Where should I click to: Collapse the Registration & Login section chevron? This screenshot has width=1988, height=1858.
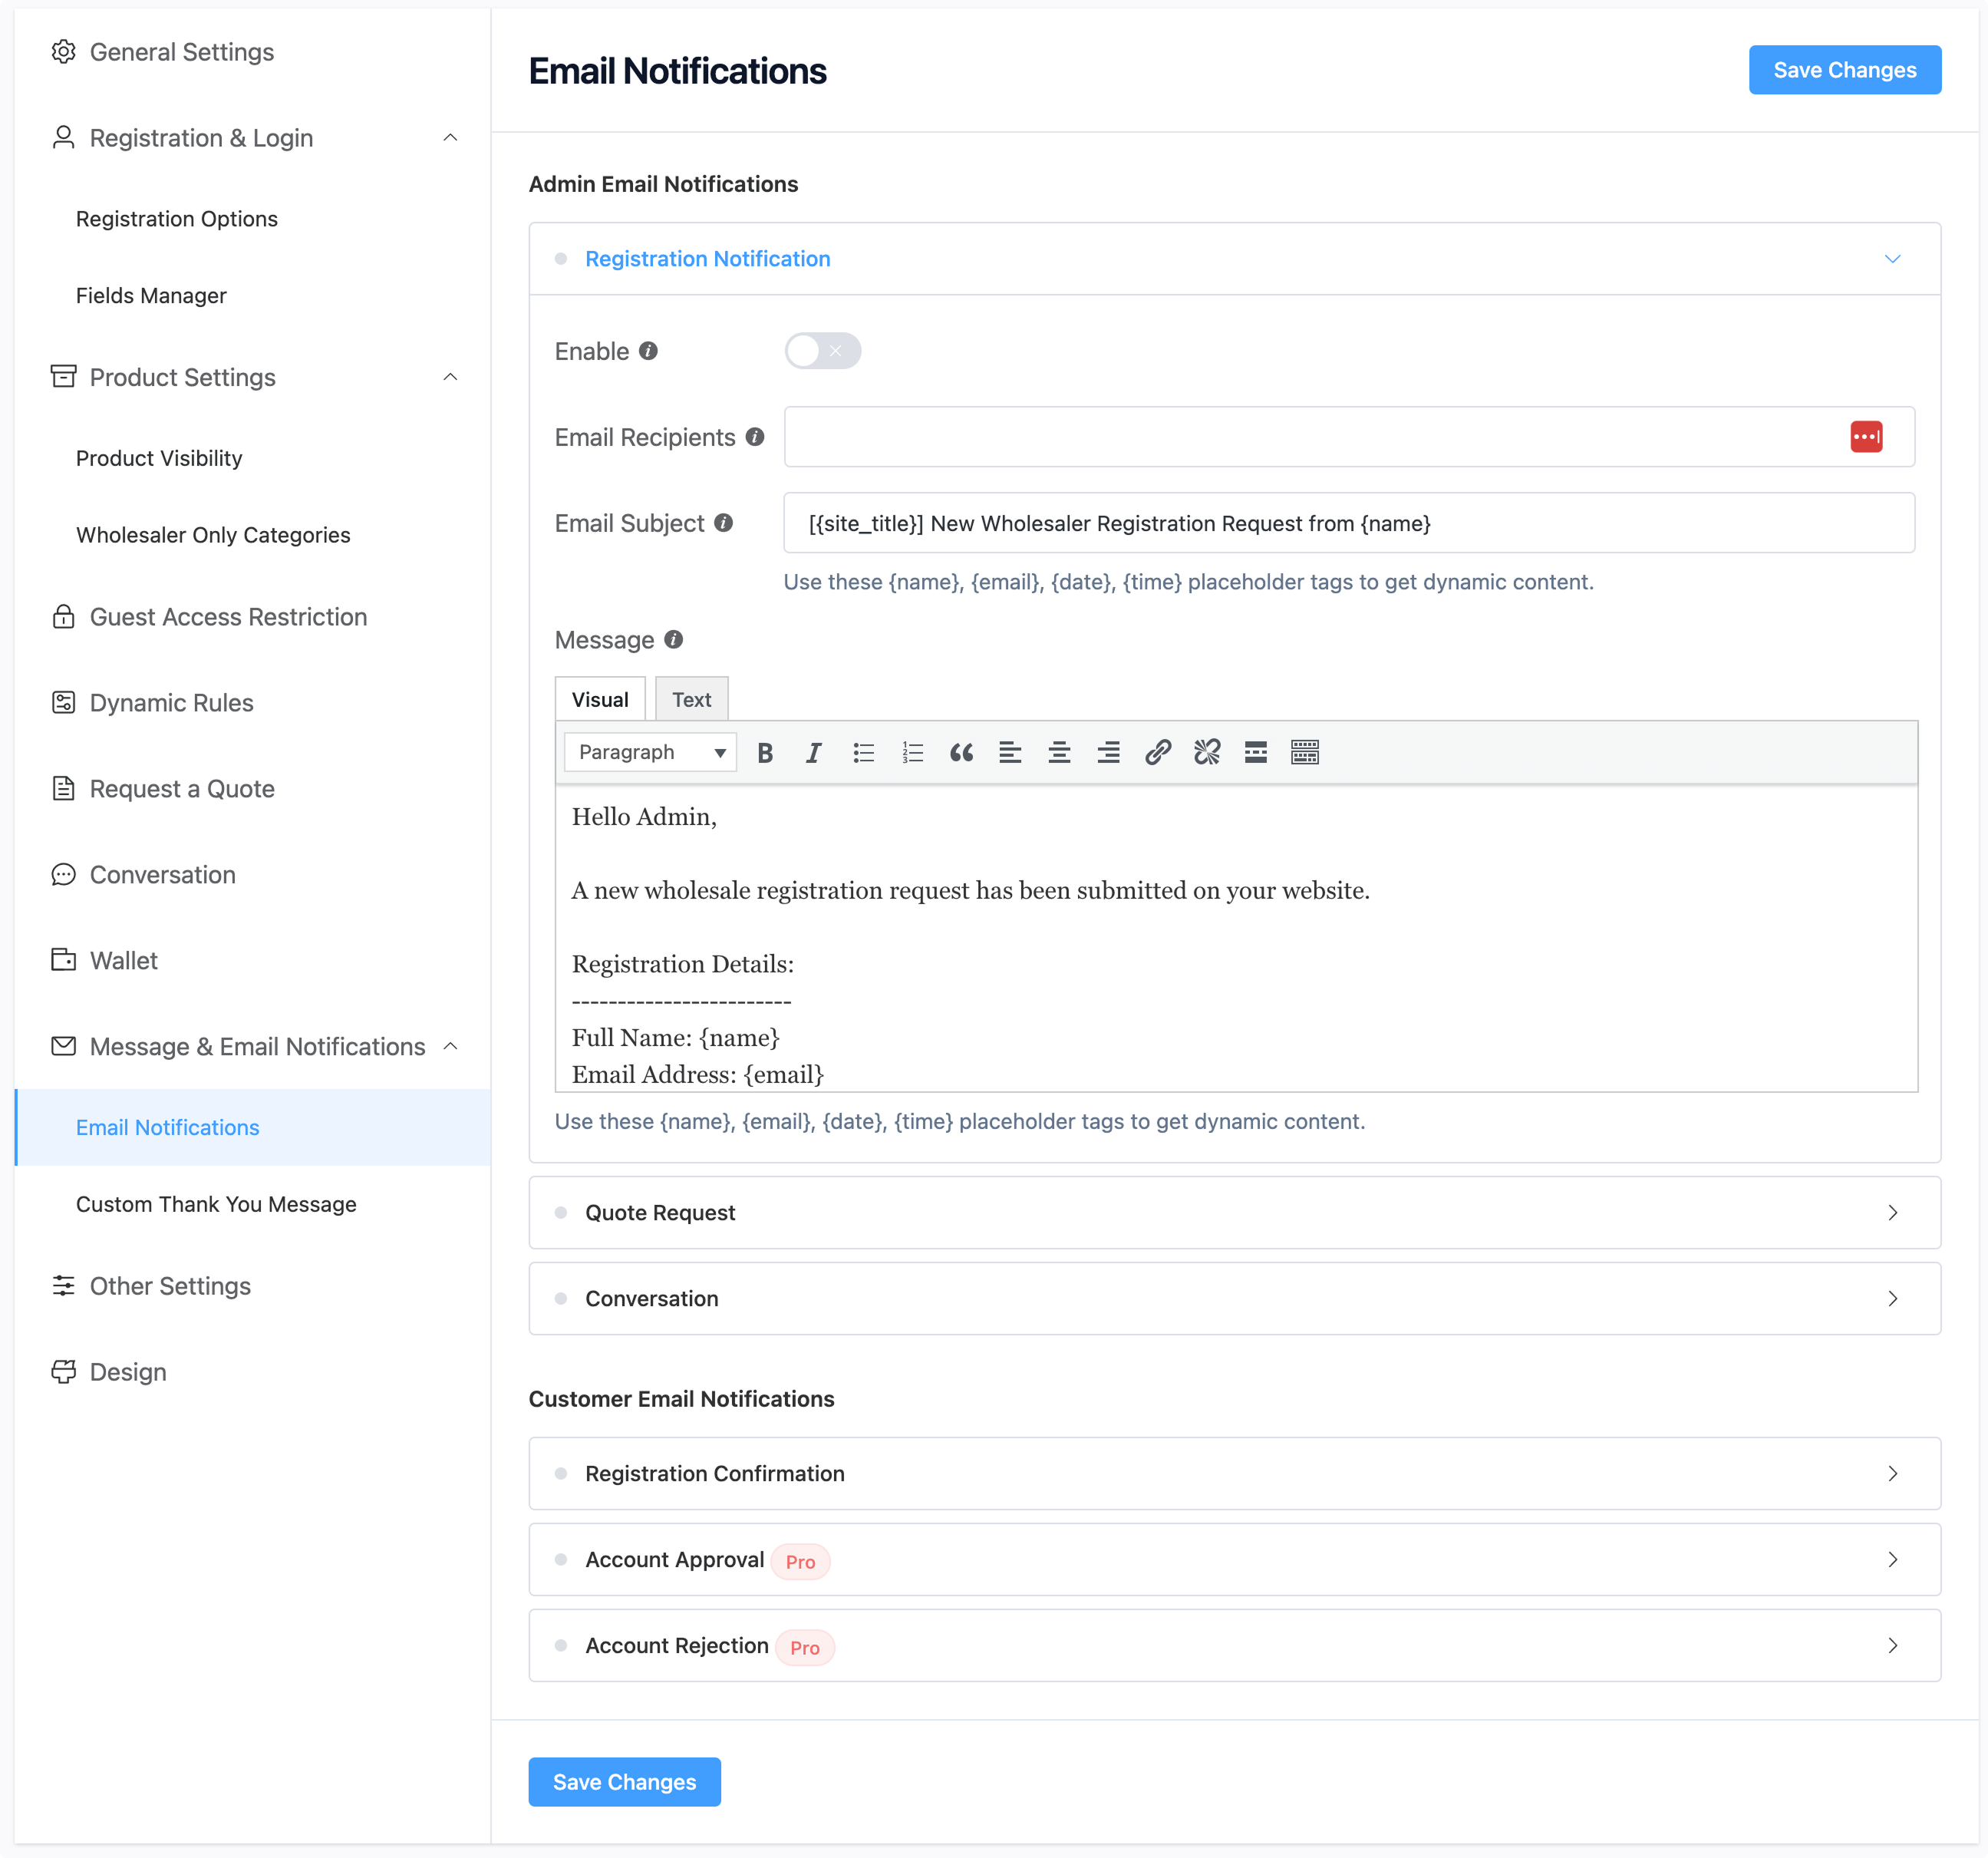click(x=450, y=138)
